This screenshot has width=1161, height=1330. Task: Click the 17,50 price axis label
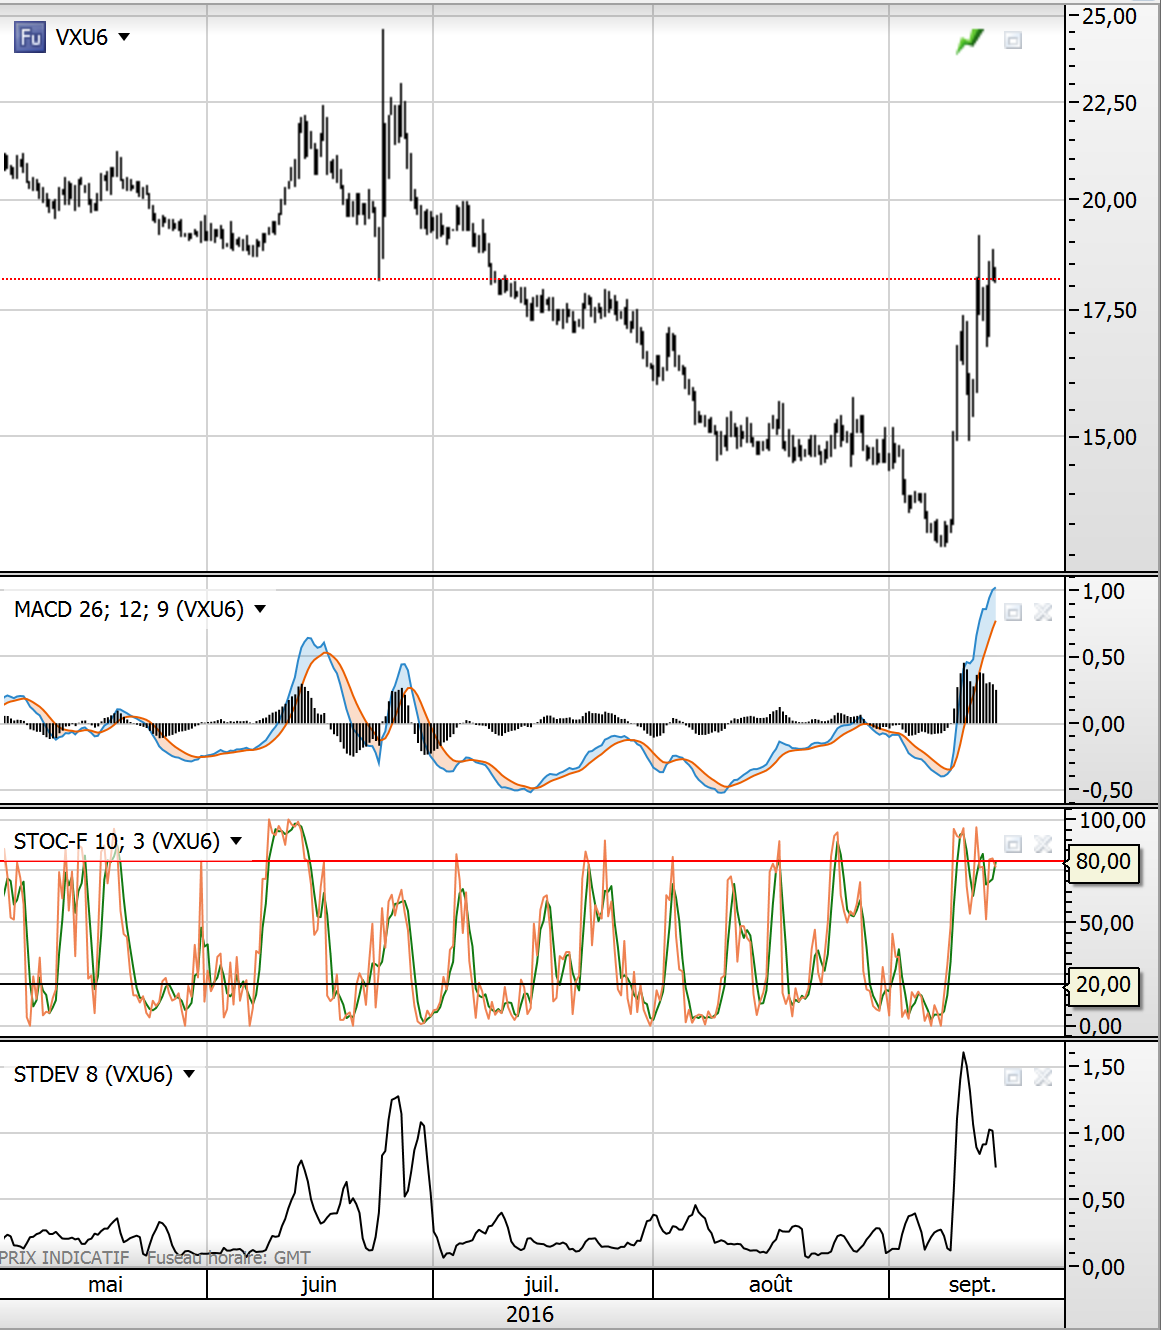tap(1110, 310)
